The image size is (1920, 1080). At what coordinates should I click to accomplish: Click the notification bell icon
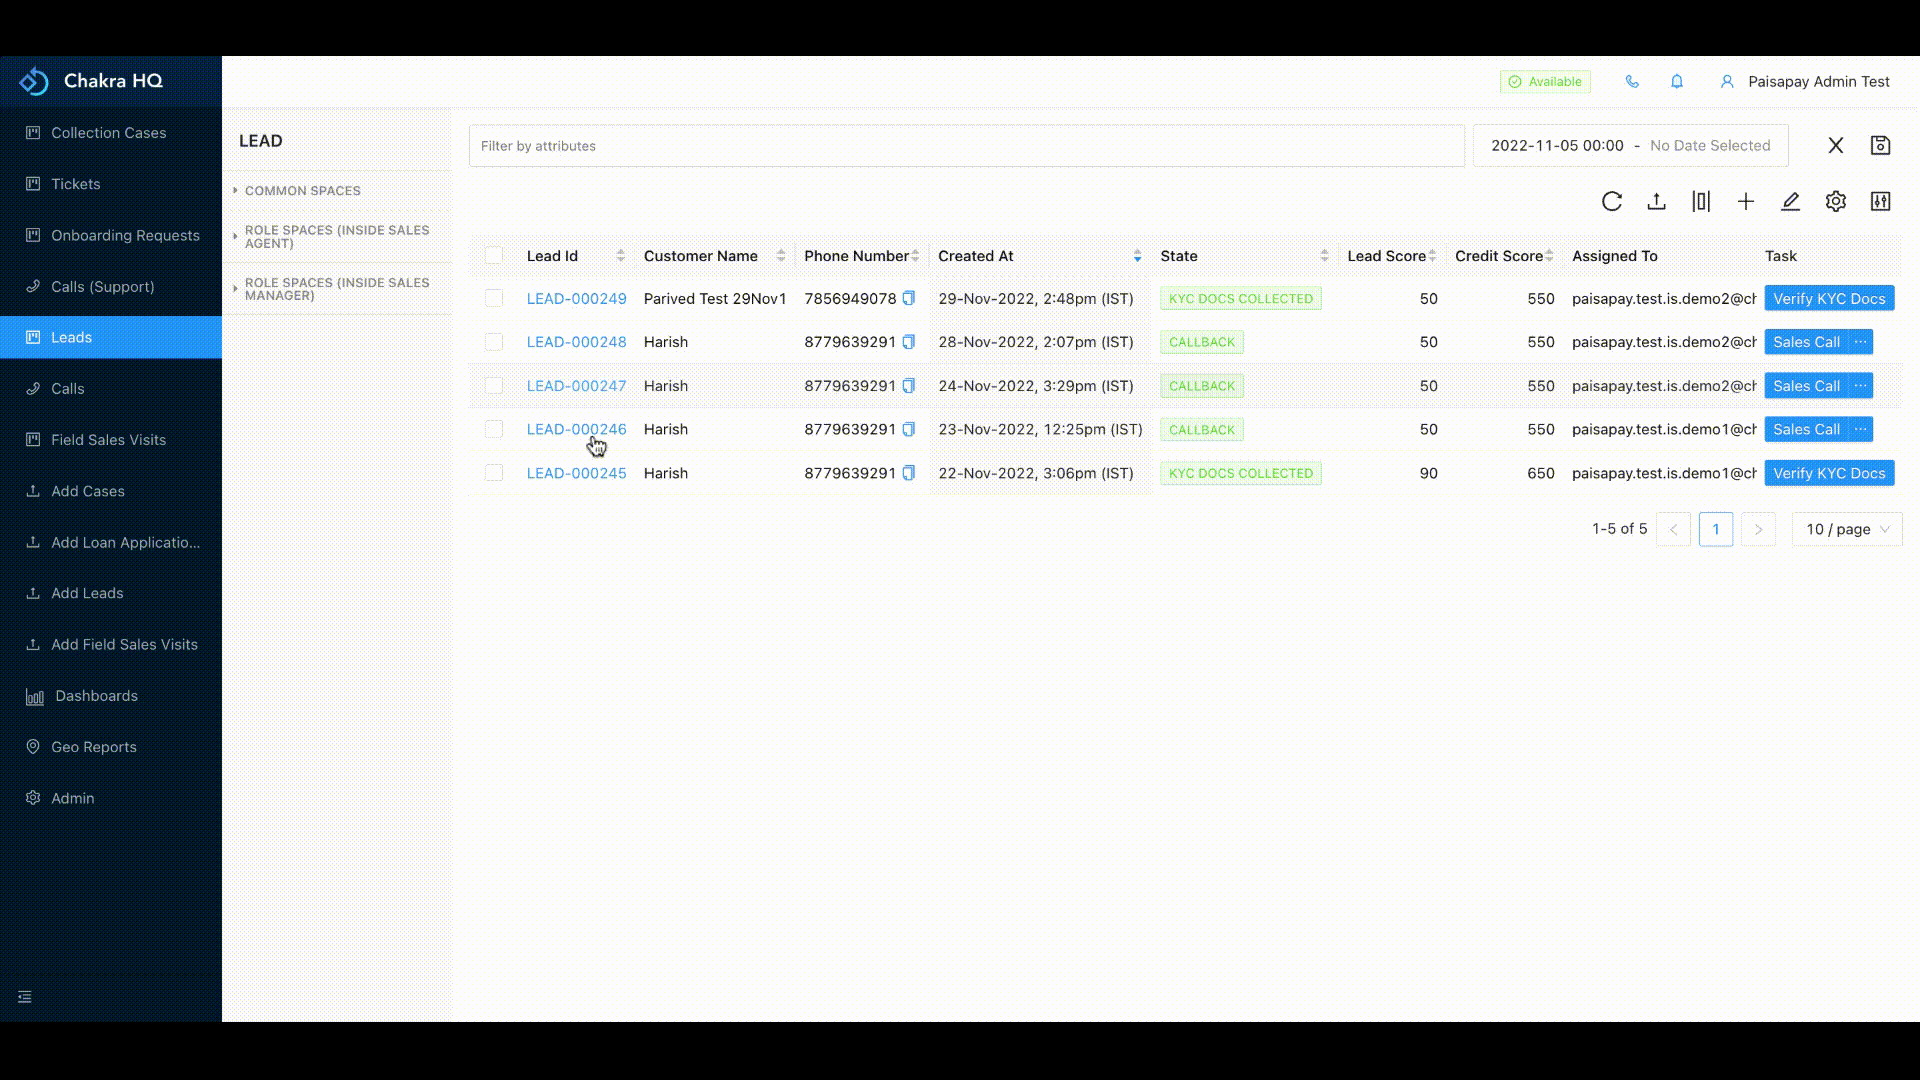click(1677, 82)
